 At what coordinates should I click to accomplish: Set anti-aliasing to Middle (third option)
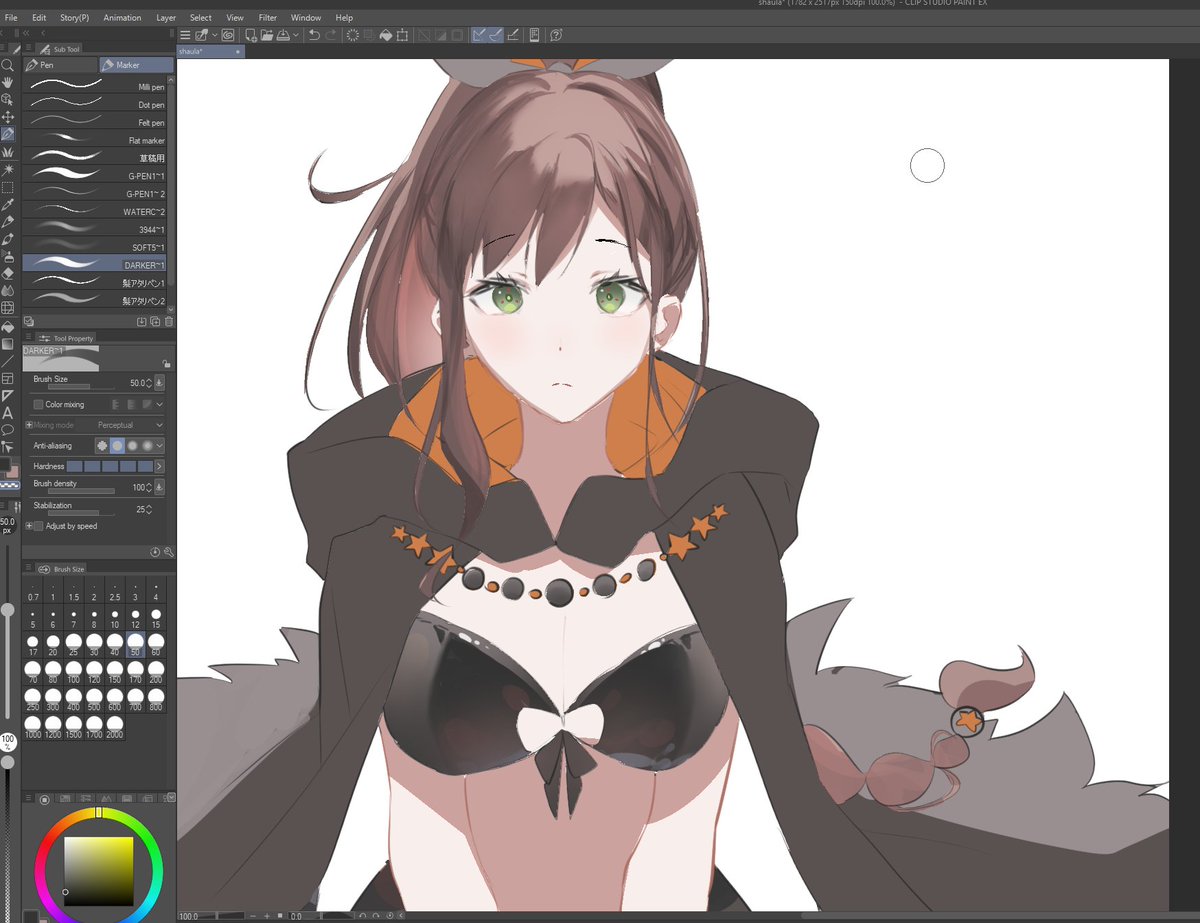(x=132, y=445)
